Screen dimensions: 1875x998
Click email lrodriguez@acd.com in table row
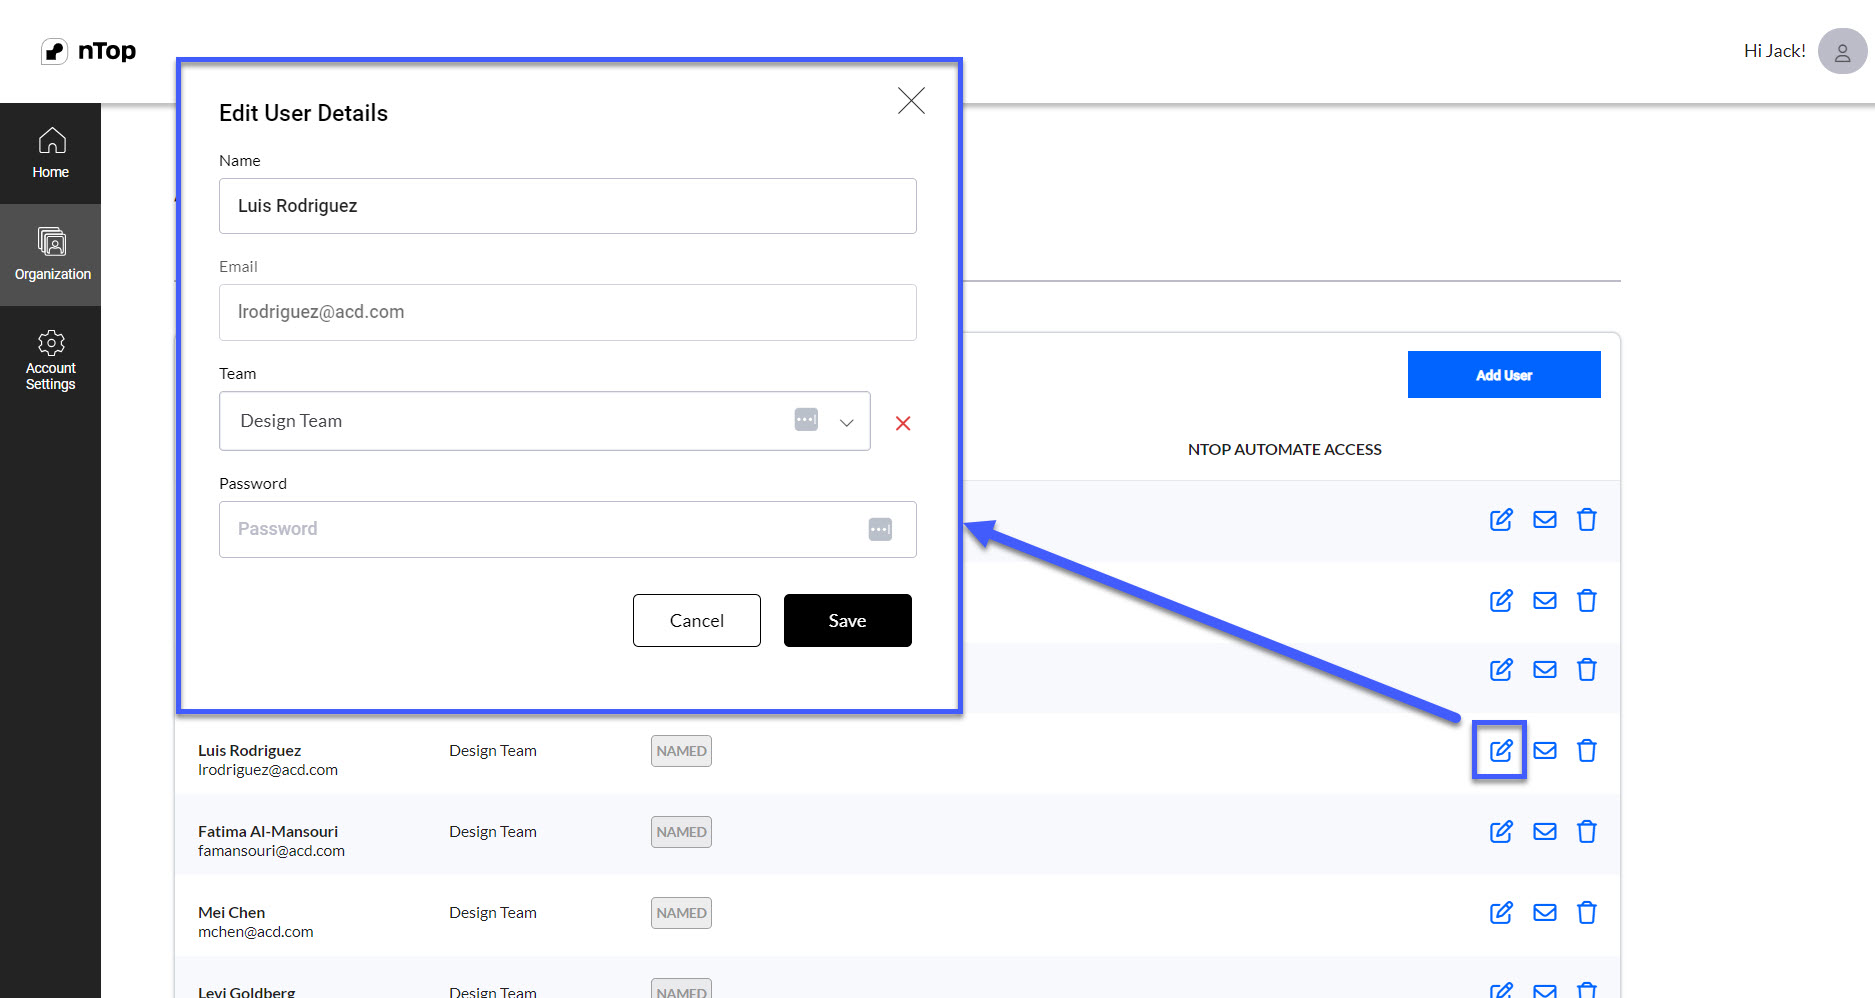268,770
